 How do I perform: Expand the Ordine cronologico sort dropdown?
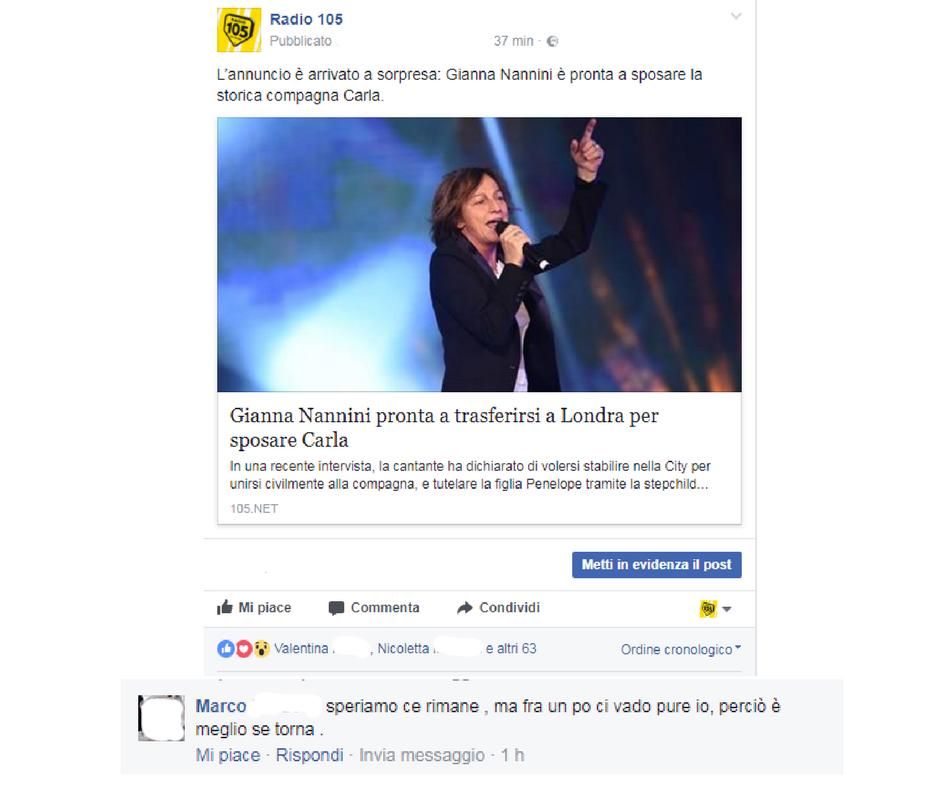pyautogui.click(x=681, y=649)
